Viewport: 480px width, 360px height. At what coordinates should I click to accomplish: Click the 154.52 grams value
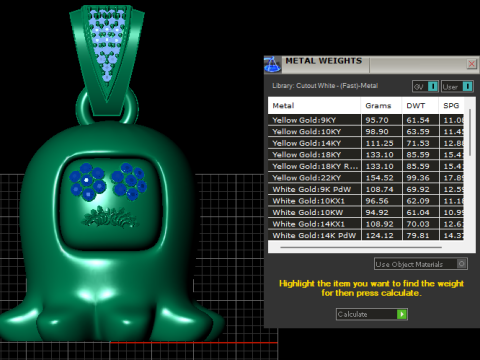click(x=379, y=178)
